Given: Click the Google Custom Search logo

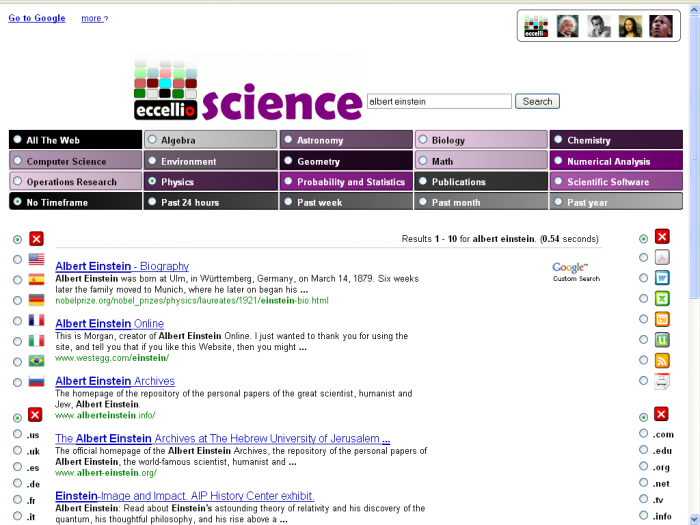Looking at the screenshot, I should click(x=576, y=272).
